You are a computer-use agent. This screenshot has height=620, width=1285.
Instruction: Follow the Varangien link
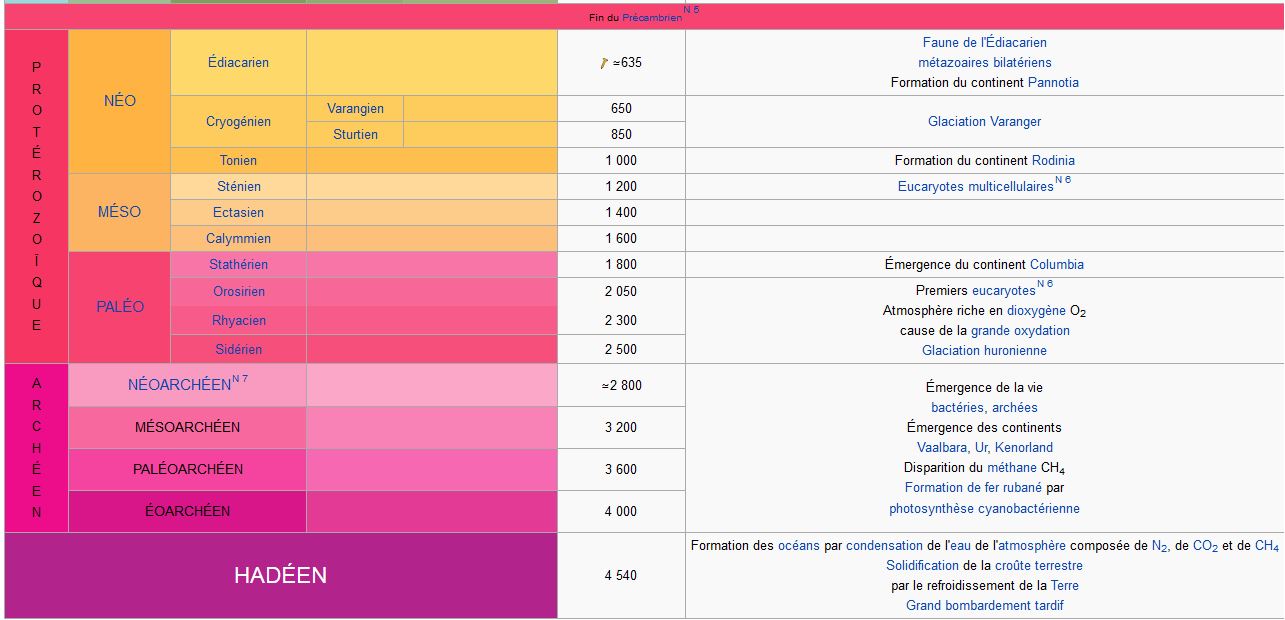tap(354, 108)
